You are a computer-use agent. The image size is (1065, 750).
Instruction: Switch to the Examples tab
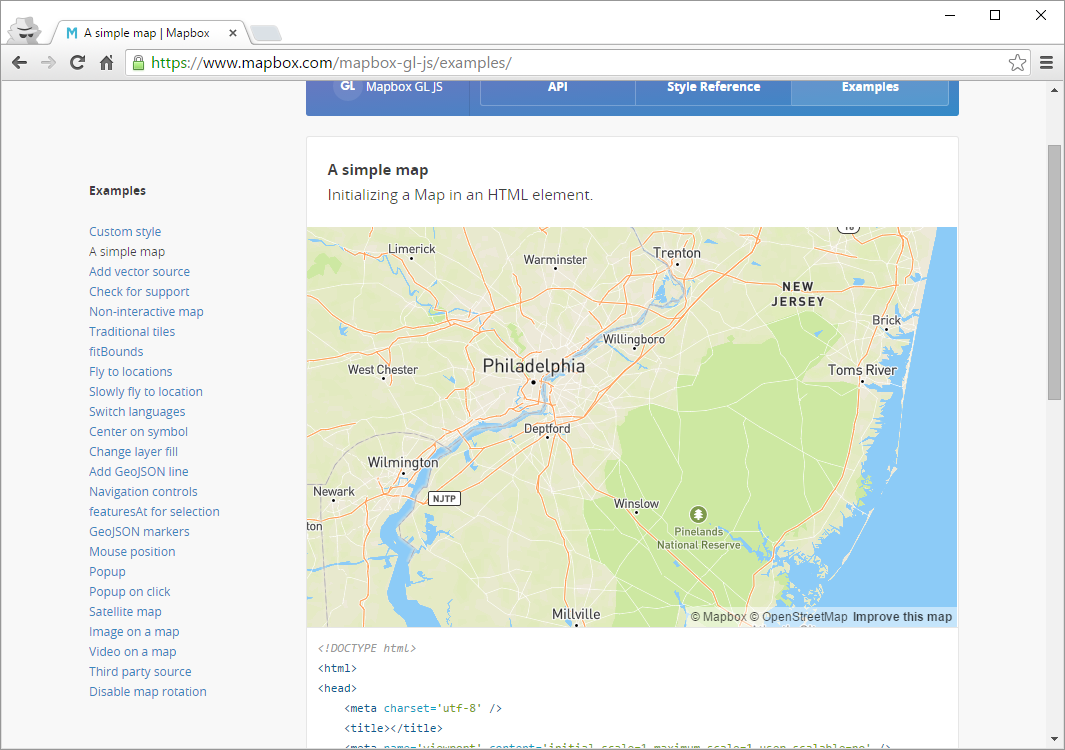[x=870, y=87]
